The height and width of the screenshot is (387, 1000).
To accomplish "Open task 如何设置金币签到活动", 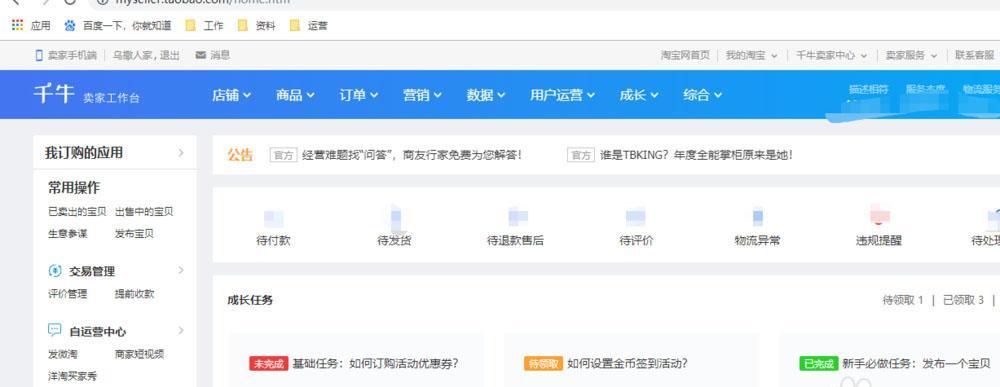I will coord(628,364).
